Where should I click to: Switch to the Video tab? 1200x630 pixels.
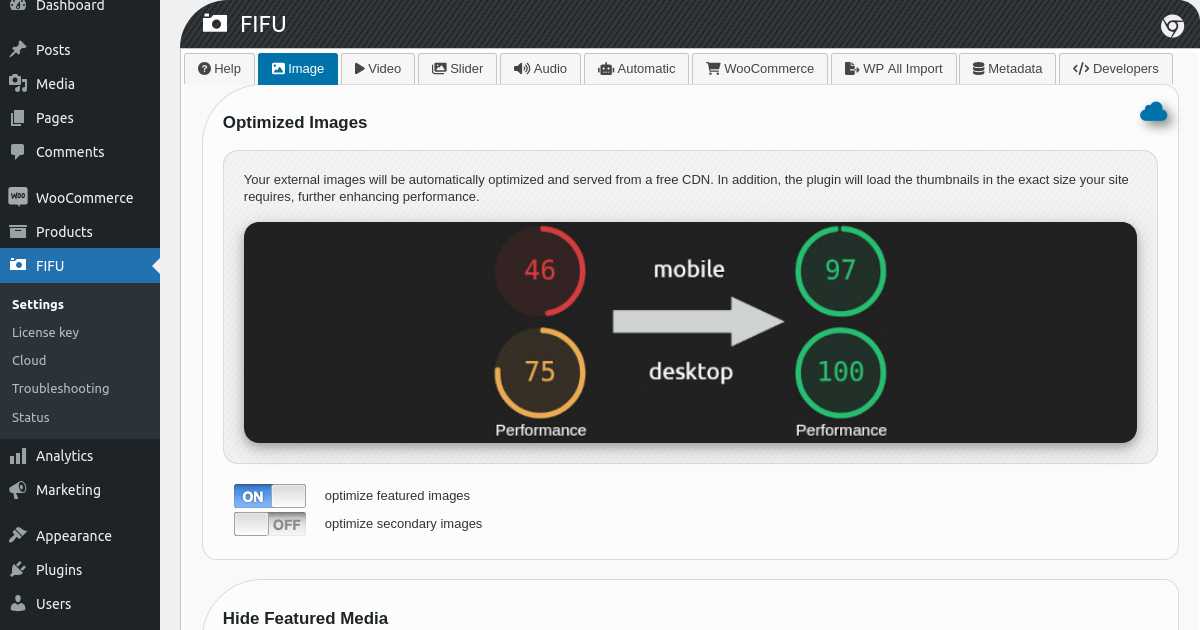pos(378,69)
